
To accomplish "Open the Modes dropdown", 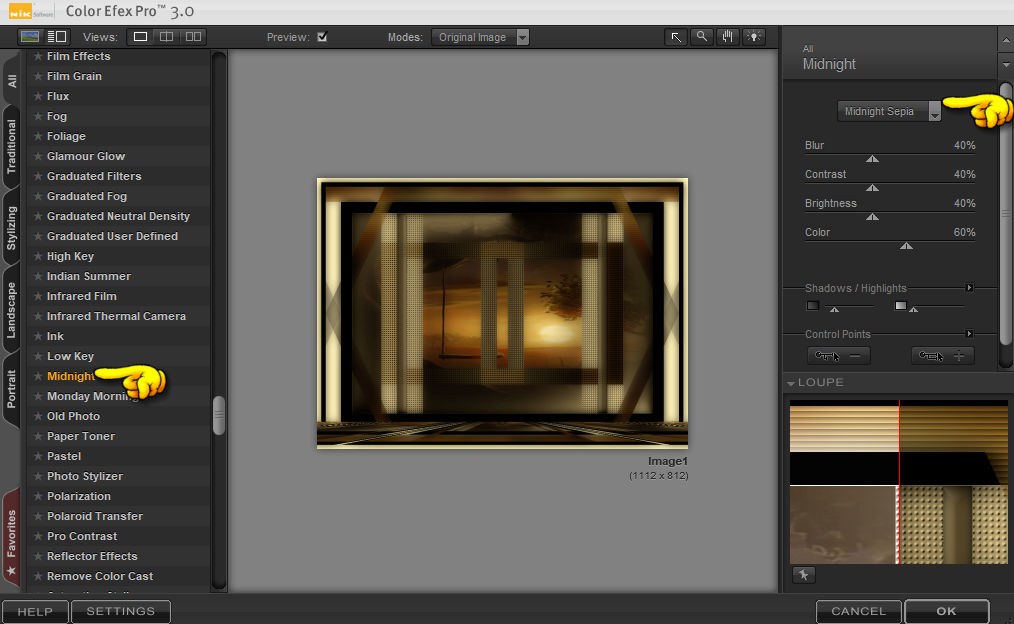I will tap(480, 38).
